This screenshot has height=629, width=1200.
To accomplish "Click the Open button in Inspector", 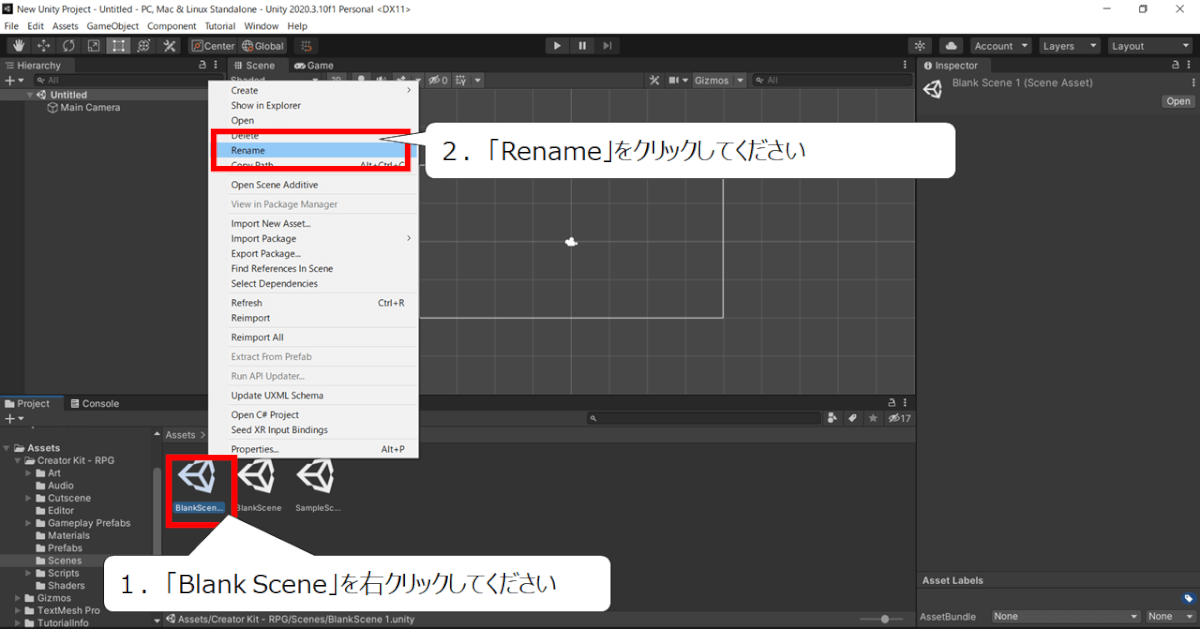I will tap(1178, 101).
